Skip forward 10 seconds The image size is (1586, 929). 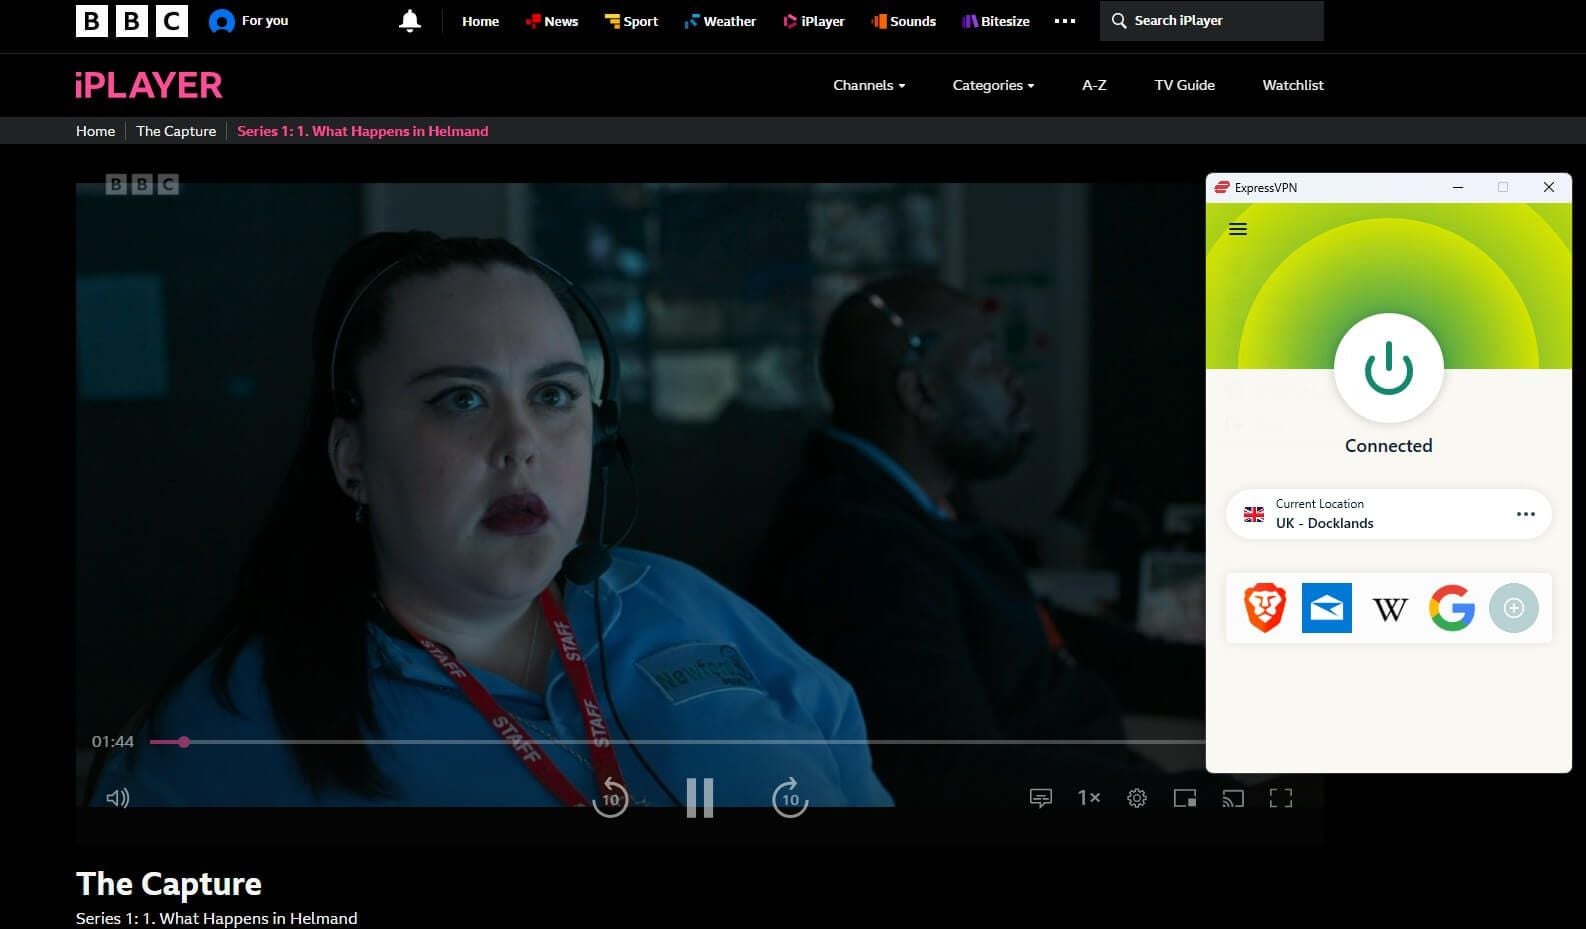coord(790,798)
